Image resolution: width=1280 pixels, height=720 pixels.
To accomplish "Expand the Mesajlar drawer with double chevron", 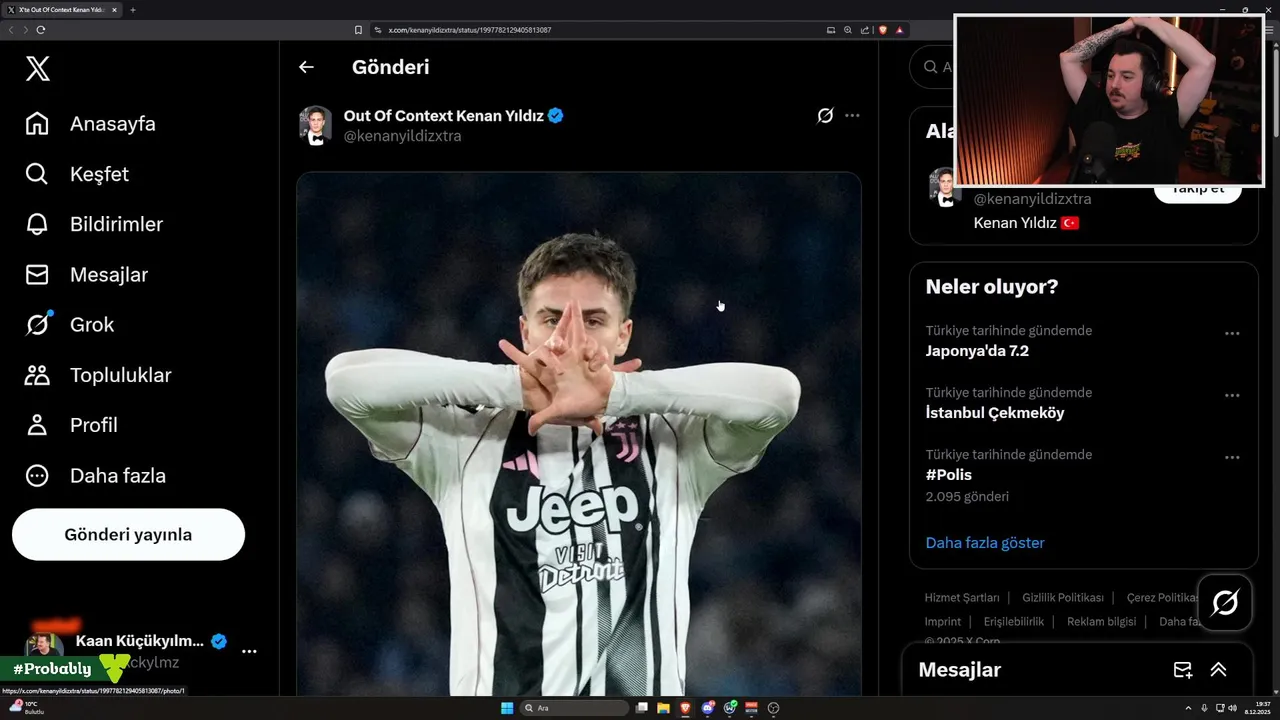I will (x=1218, y=670).
